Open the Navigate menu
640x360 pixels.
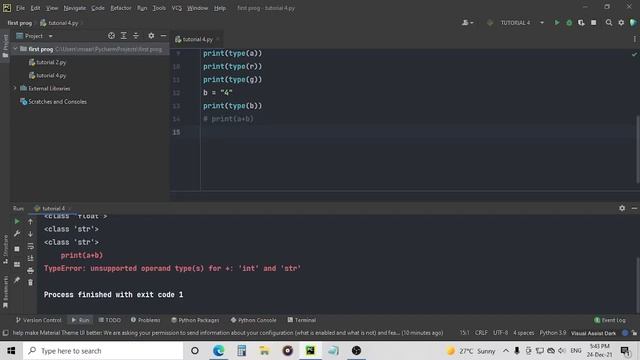74,8
